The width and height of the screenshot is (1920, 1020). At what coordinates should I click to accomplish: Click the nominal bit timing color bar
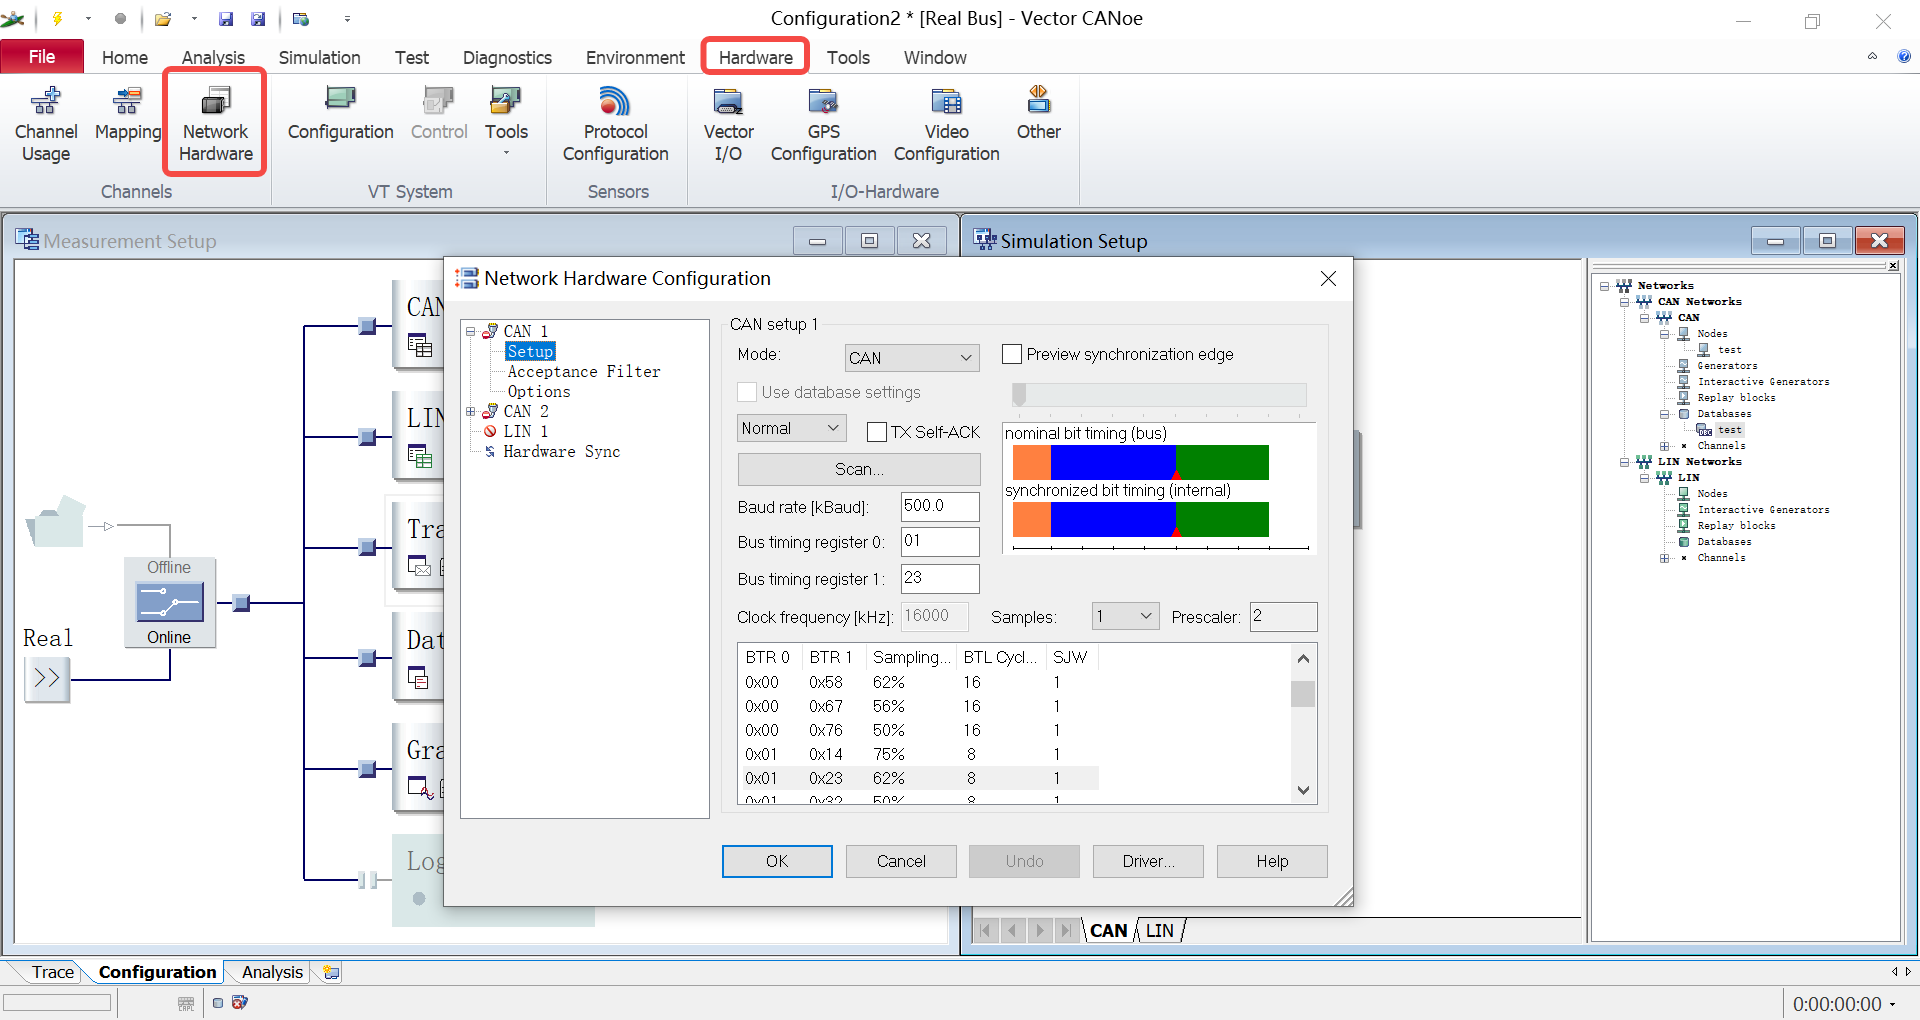[x=1140, y=463]
